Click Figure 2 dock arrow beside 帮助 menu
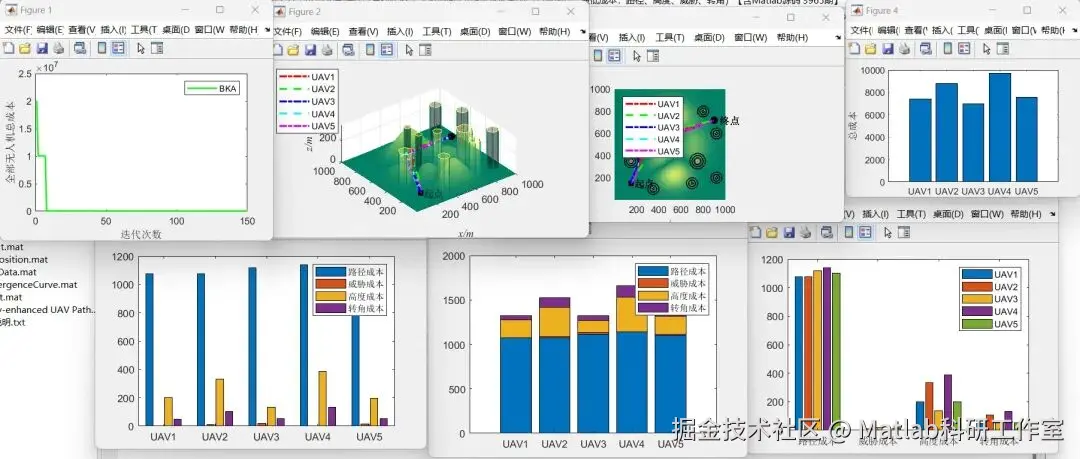The height and width of the screenshot is (459, 1080). pos(581,32)
